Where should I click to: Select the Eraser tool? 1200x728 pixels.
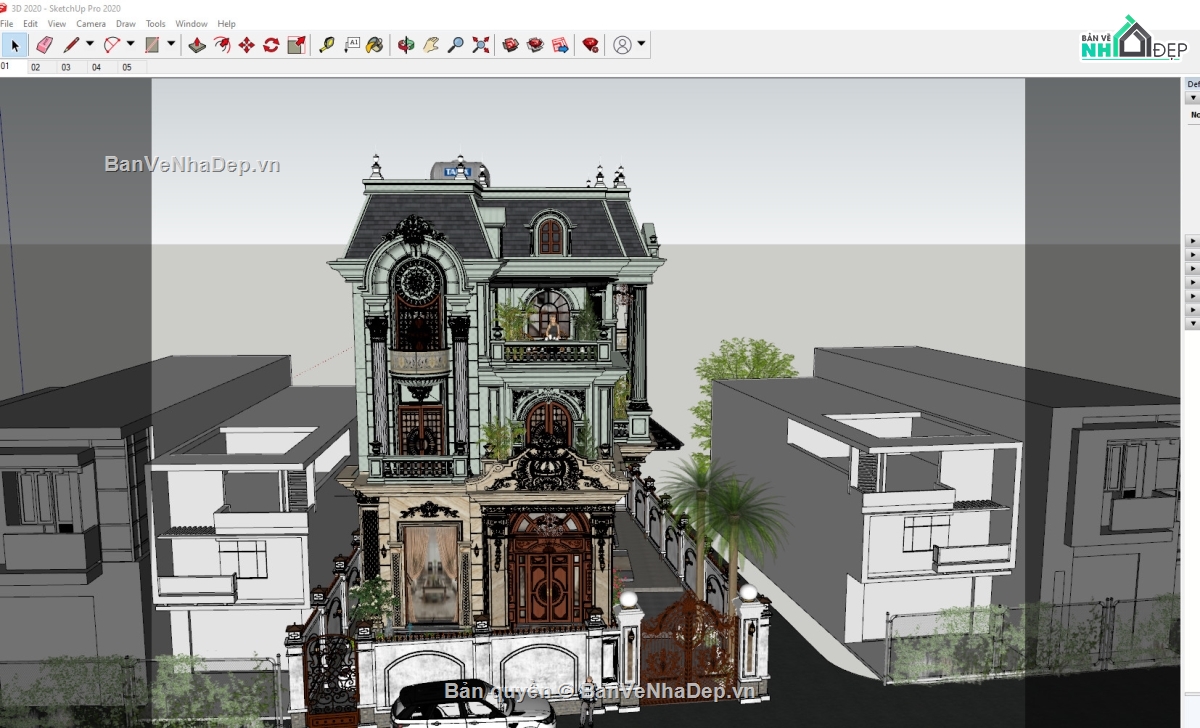click(44, 45)
